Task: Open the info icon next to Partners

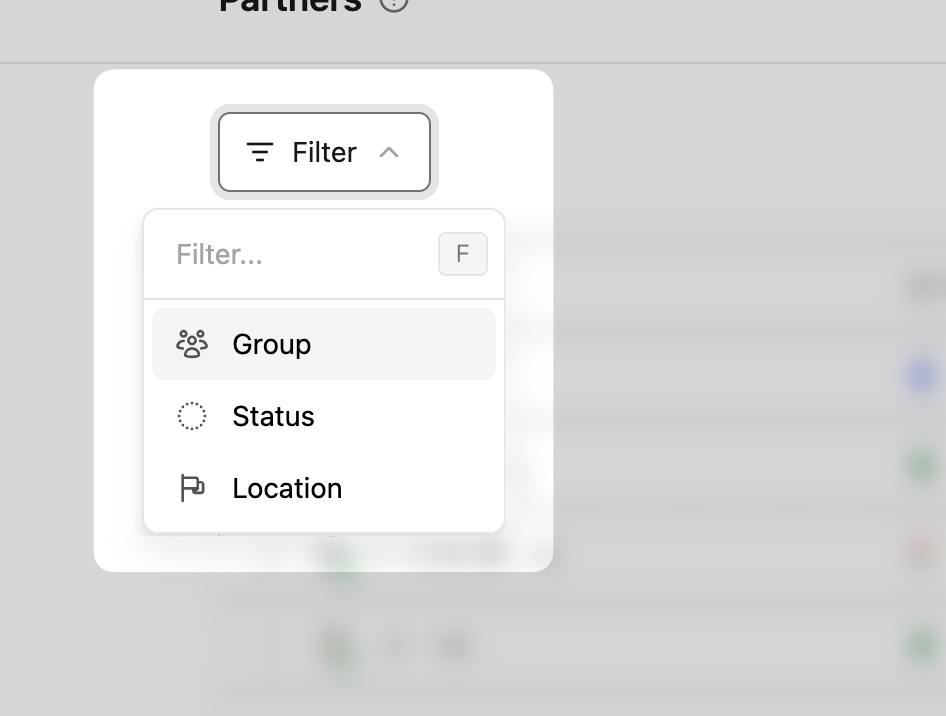Action: coord(393,5)
